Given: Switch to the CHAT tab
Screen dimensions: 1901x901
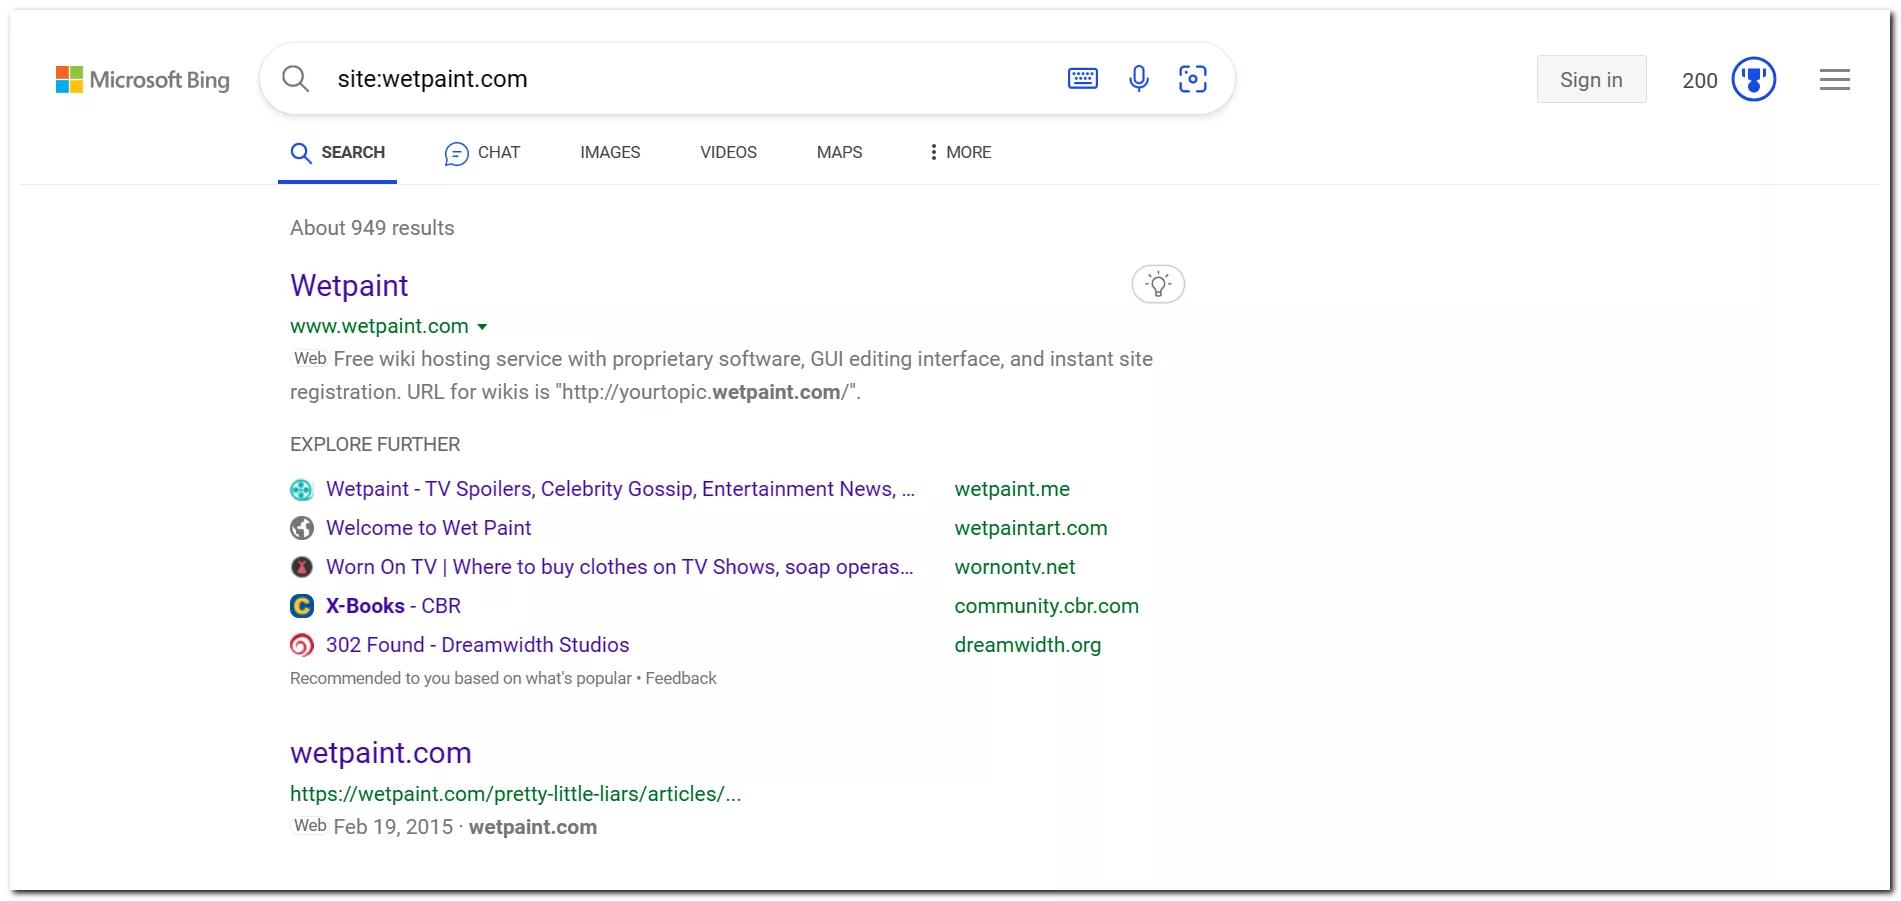Looking at the screenshot, I should (x=482, y=152).
